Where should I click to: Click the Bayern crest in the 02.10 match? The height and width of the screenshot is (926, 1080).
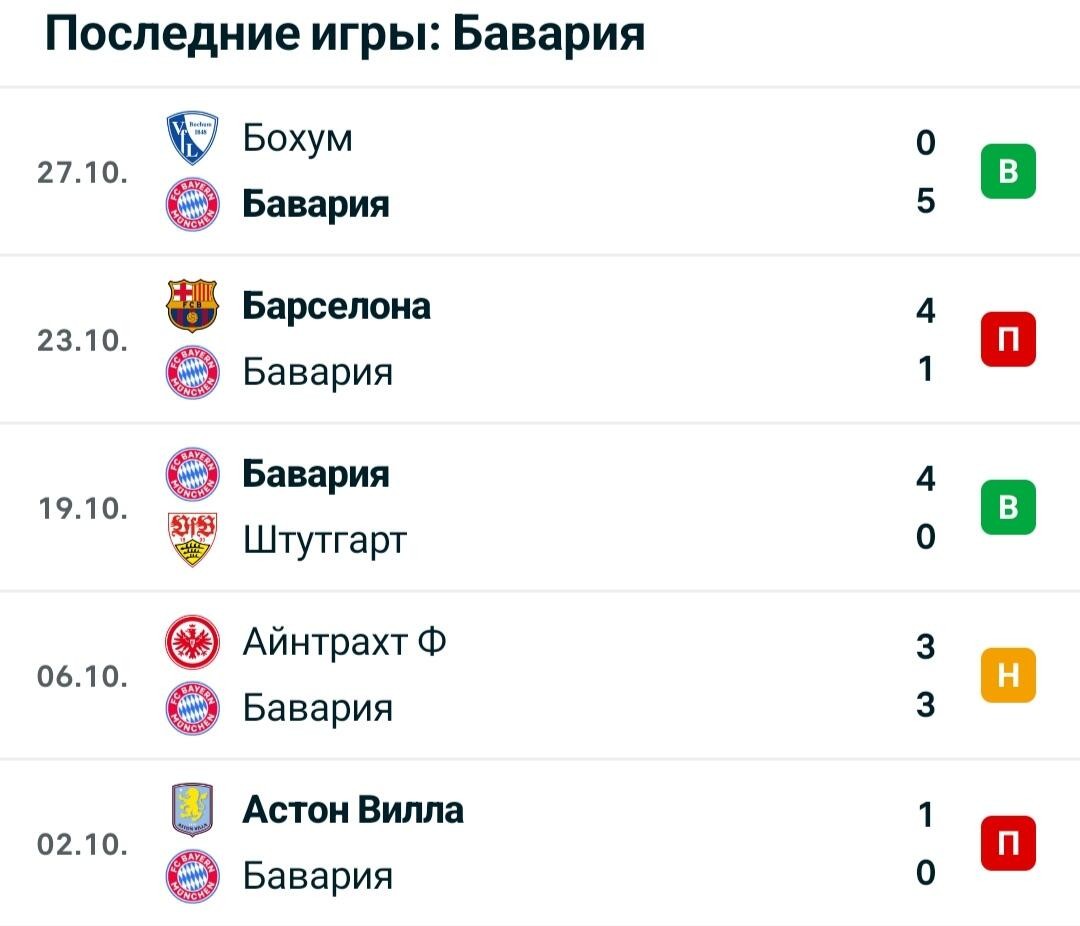(x=193, y=876)
